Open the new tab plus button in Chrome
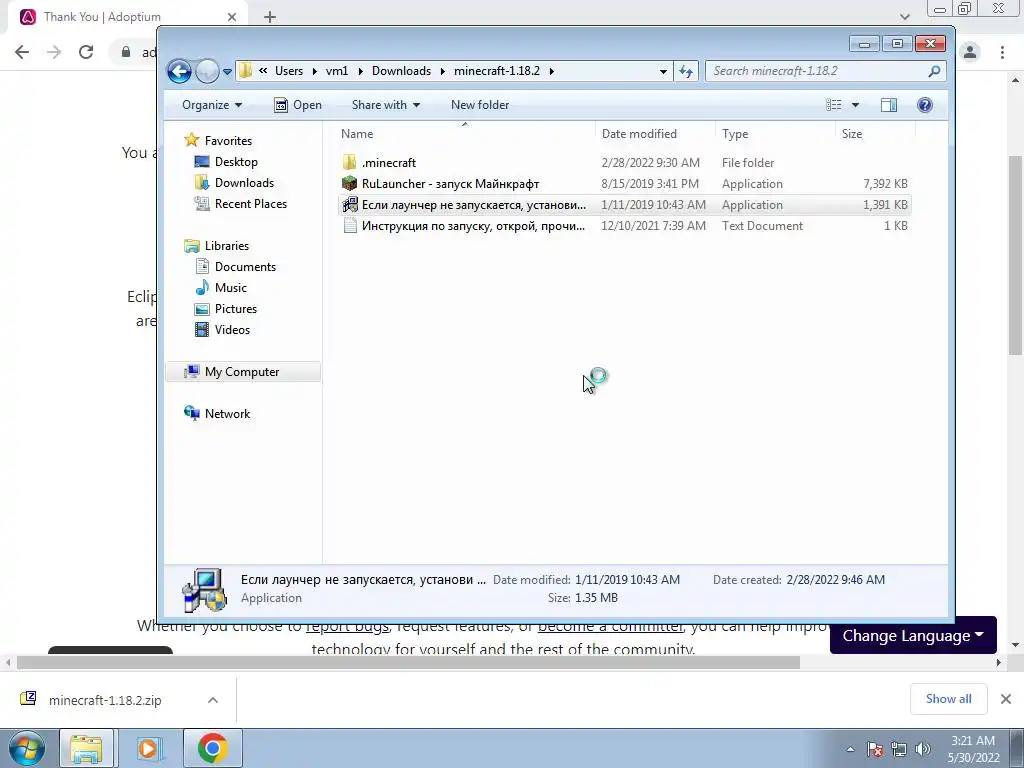The width and height of the screenshot is (1024, 768). pyautogui.click(x=270, y=17)
